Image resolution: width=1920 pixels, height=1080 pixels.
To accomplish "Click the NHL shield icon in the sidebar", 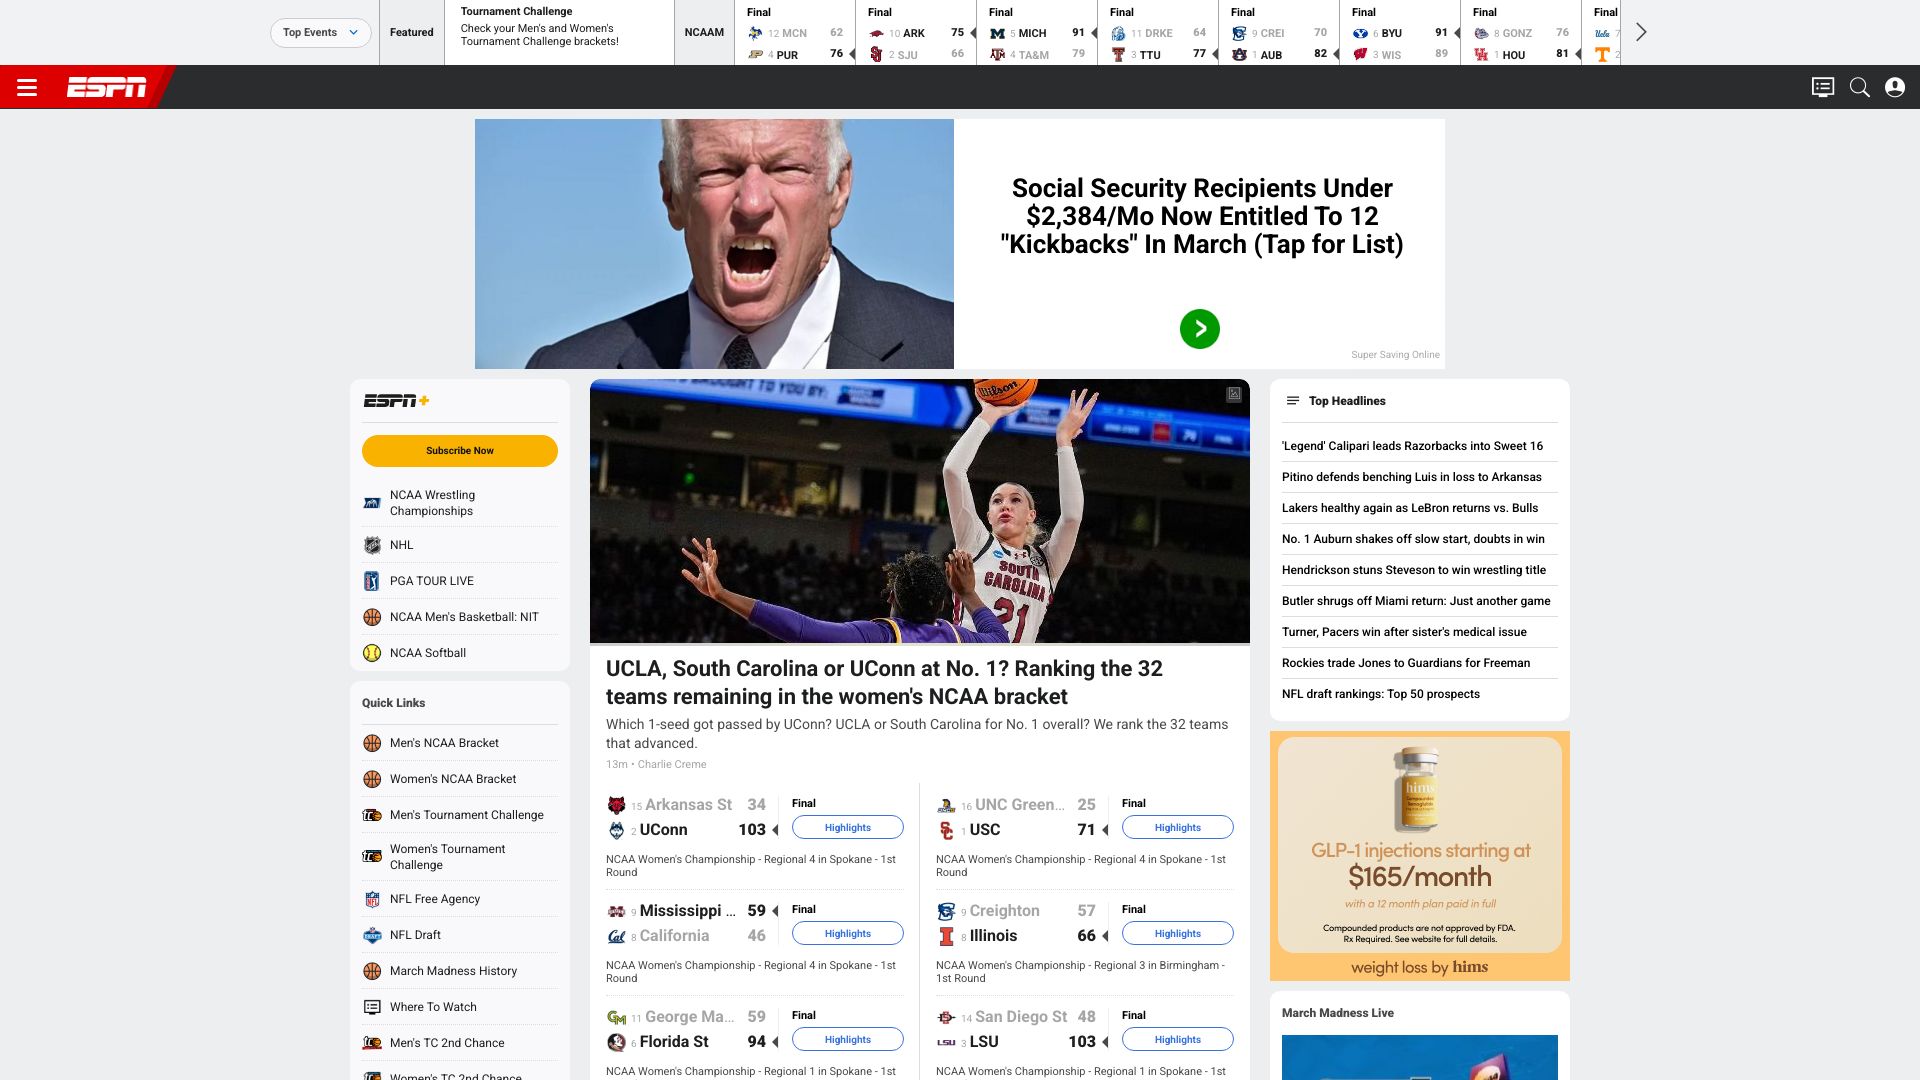I will [372, 545].
